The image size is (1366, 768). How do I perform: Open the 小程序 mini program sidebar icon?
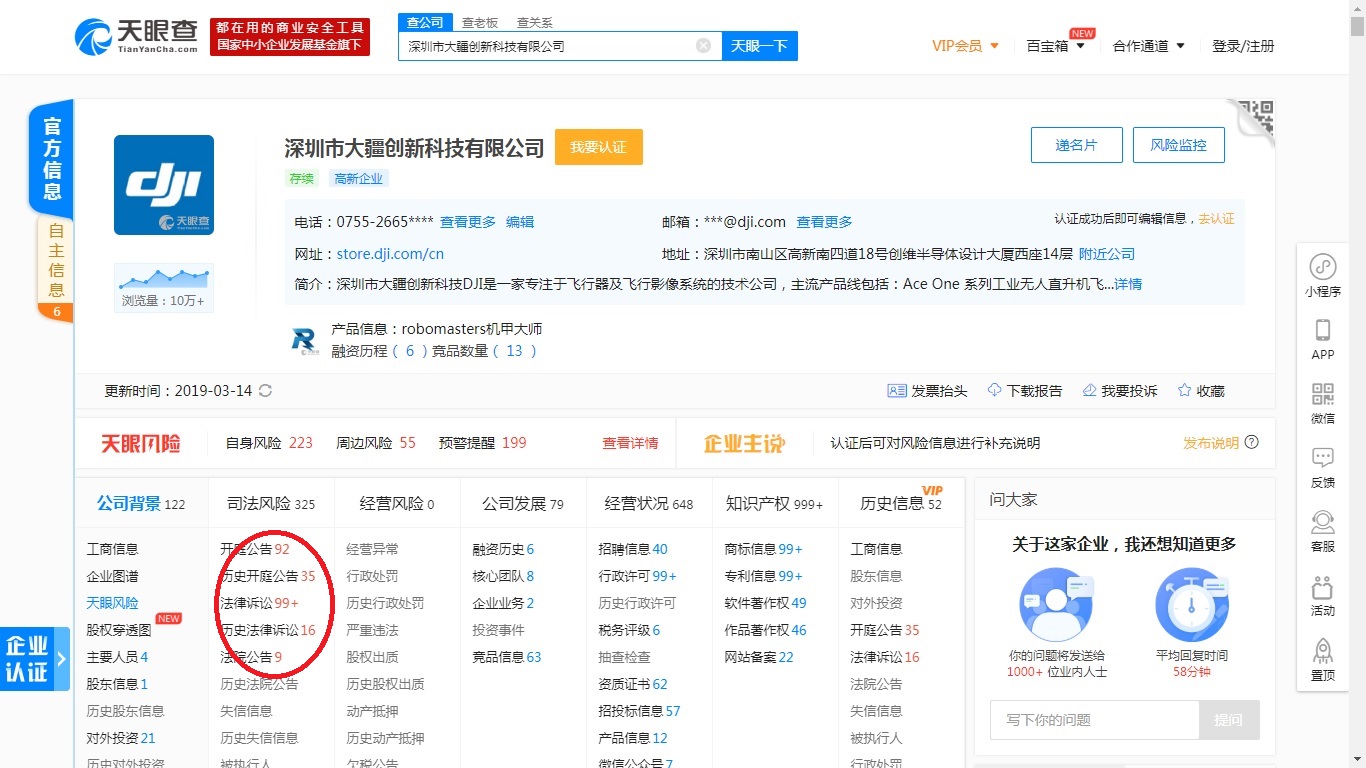point(1323,275)
